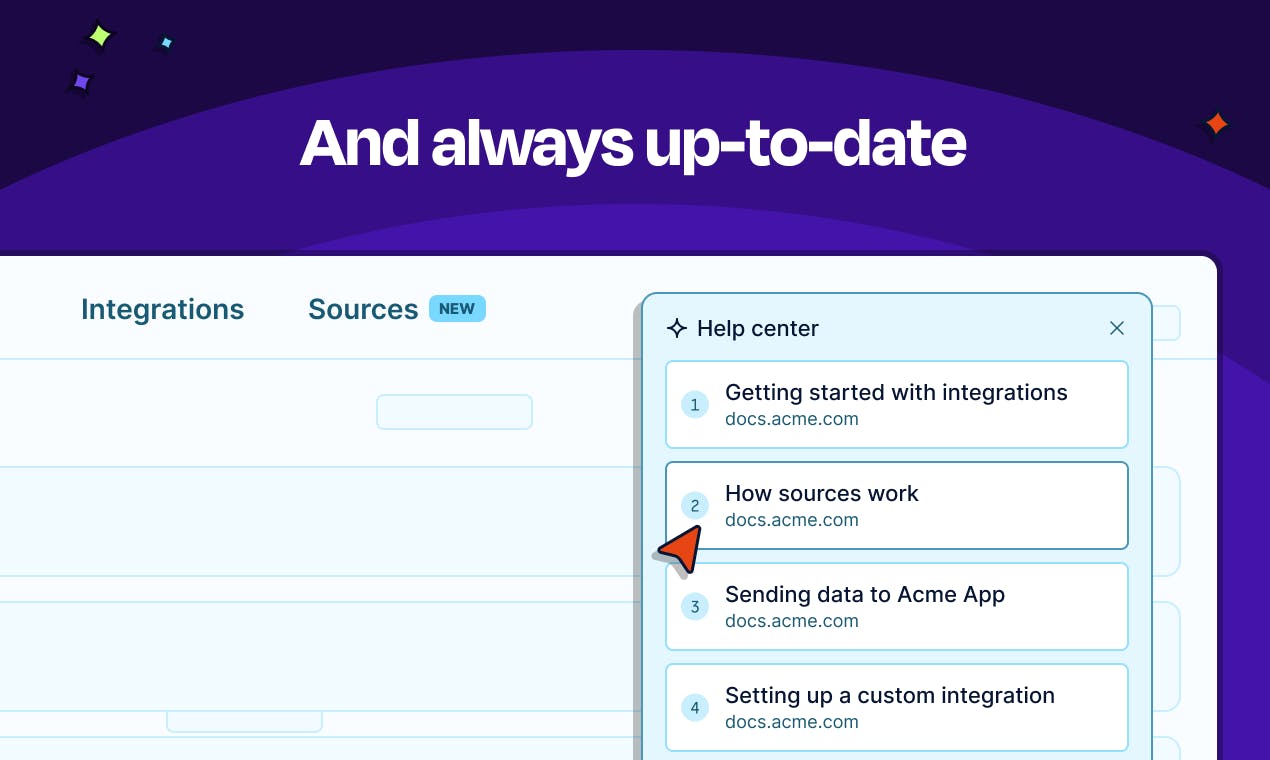Select the number 2 badge icon
This screenshot has height=760, width=1270.
[695, 506]
